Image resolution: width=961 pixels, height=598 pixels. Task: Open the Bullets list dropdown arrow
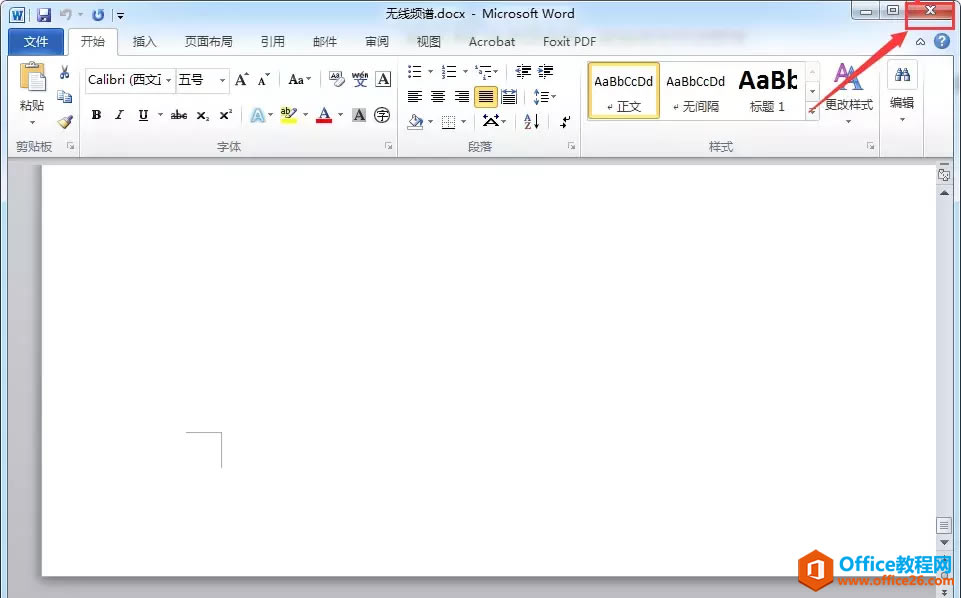click(430, 72)
